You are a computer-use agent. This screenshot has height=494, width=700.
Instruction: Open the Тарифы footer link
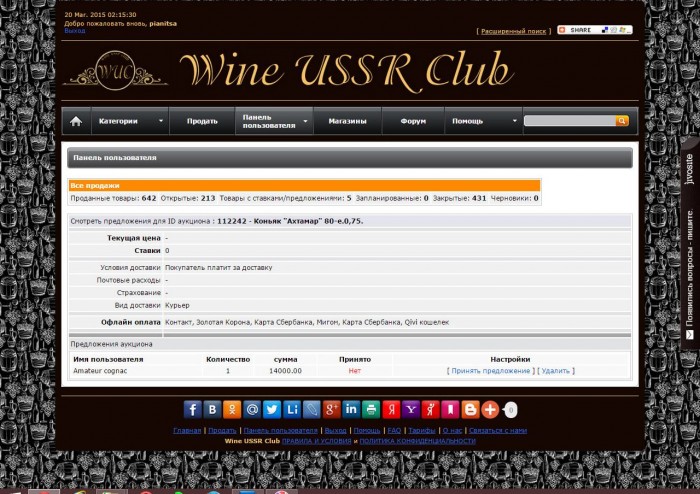click(x=422, y=430)
